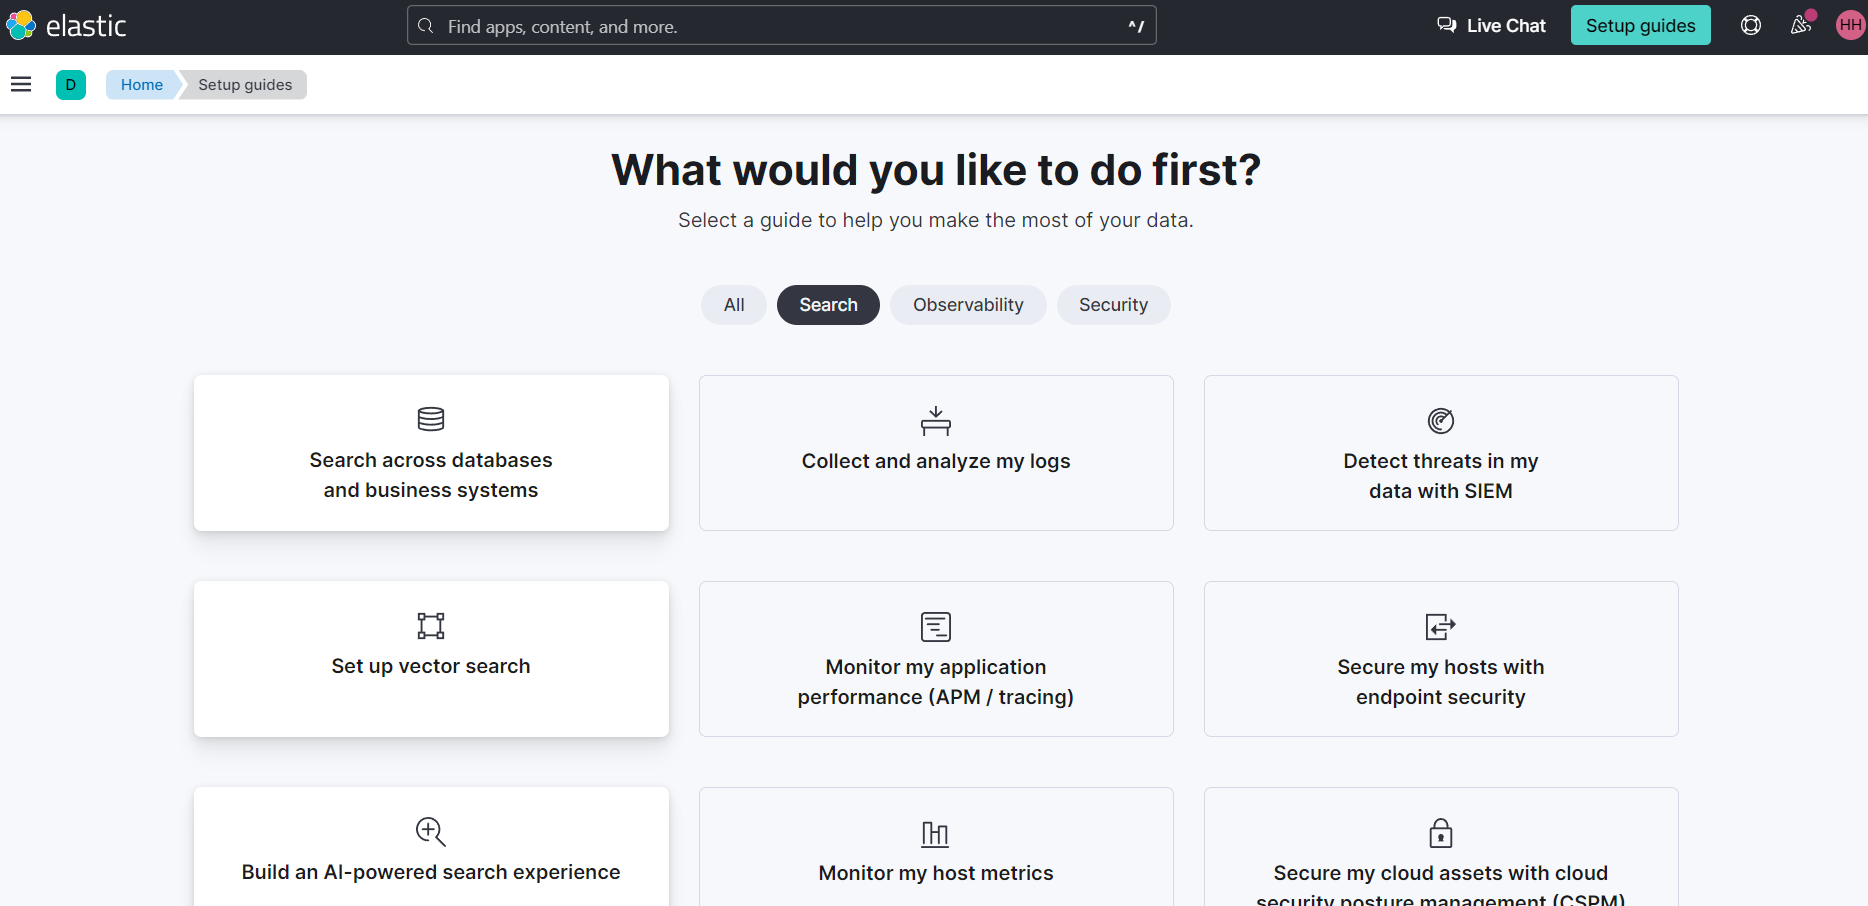
Task: Open the HH user avatar menu
Action: [1849, 26]
